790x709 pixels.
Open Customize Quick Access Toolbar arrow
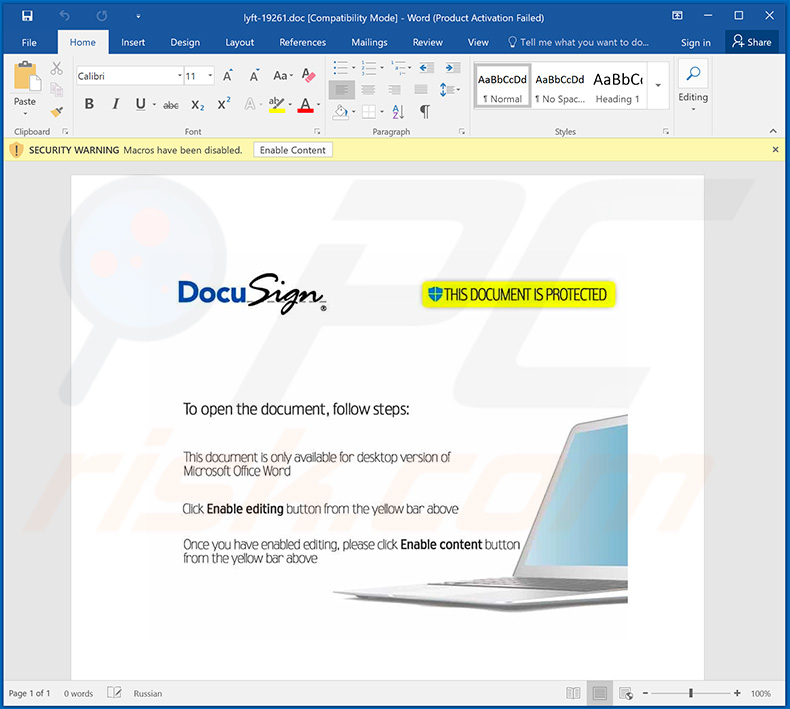point(138,17)
